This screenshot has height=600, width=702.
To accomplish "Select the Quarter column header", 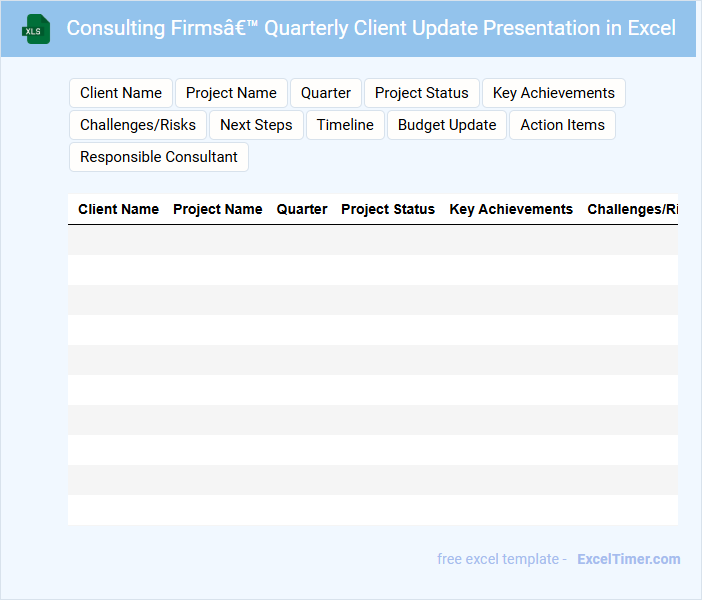I will 302,209.
